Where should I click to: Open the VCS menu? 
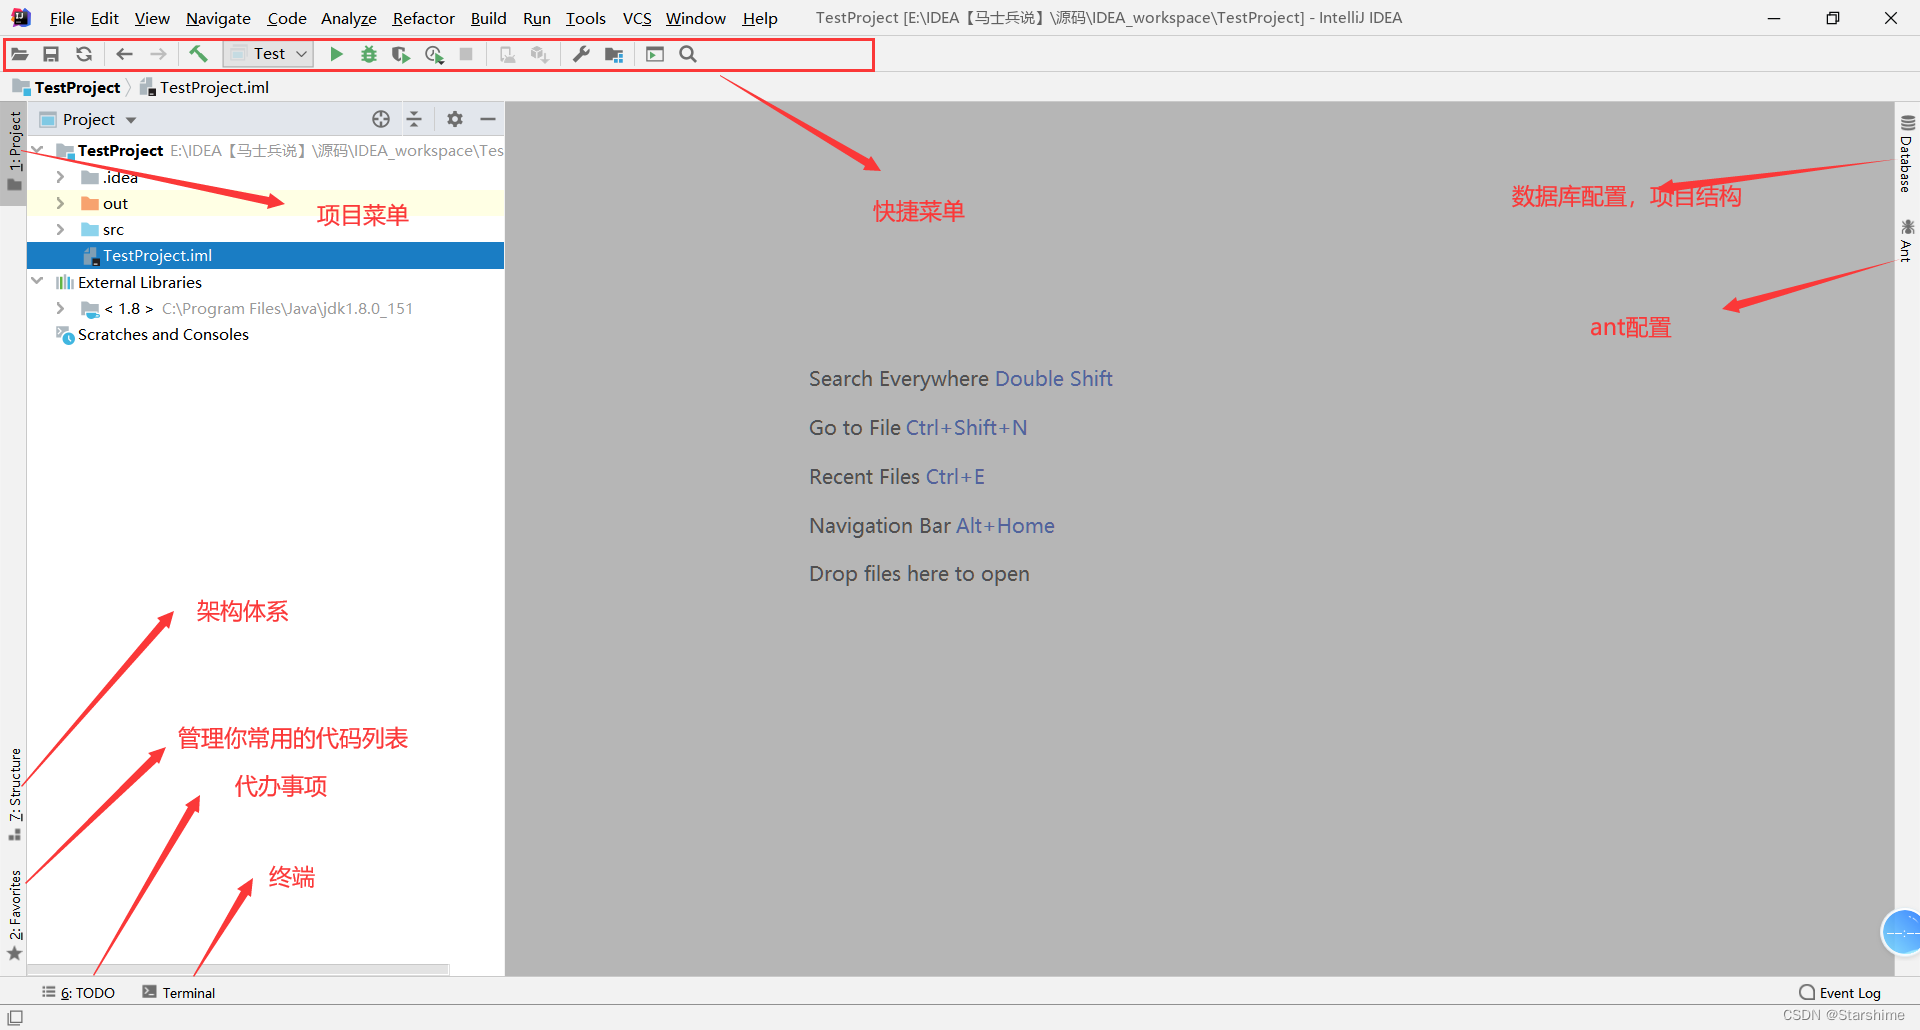click(x=636, y=18)
